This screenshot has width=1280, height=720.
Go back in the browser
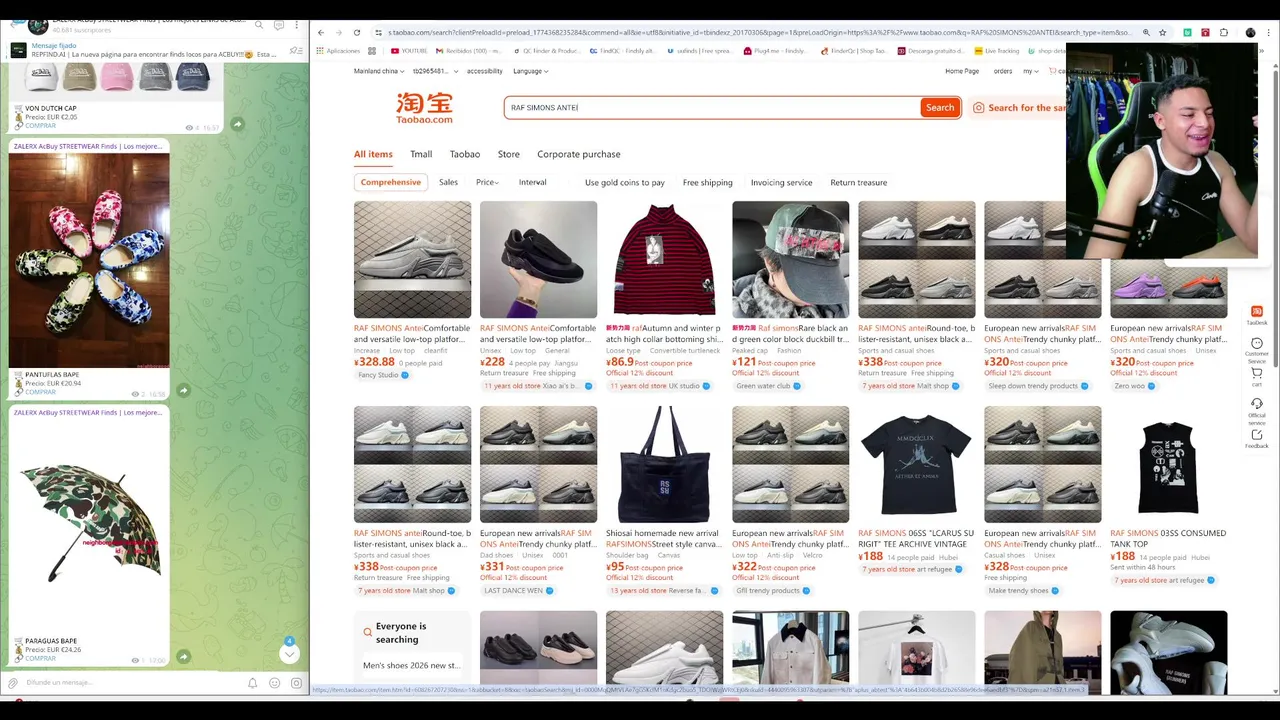[321, 32]
